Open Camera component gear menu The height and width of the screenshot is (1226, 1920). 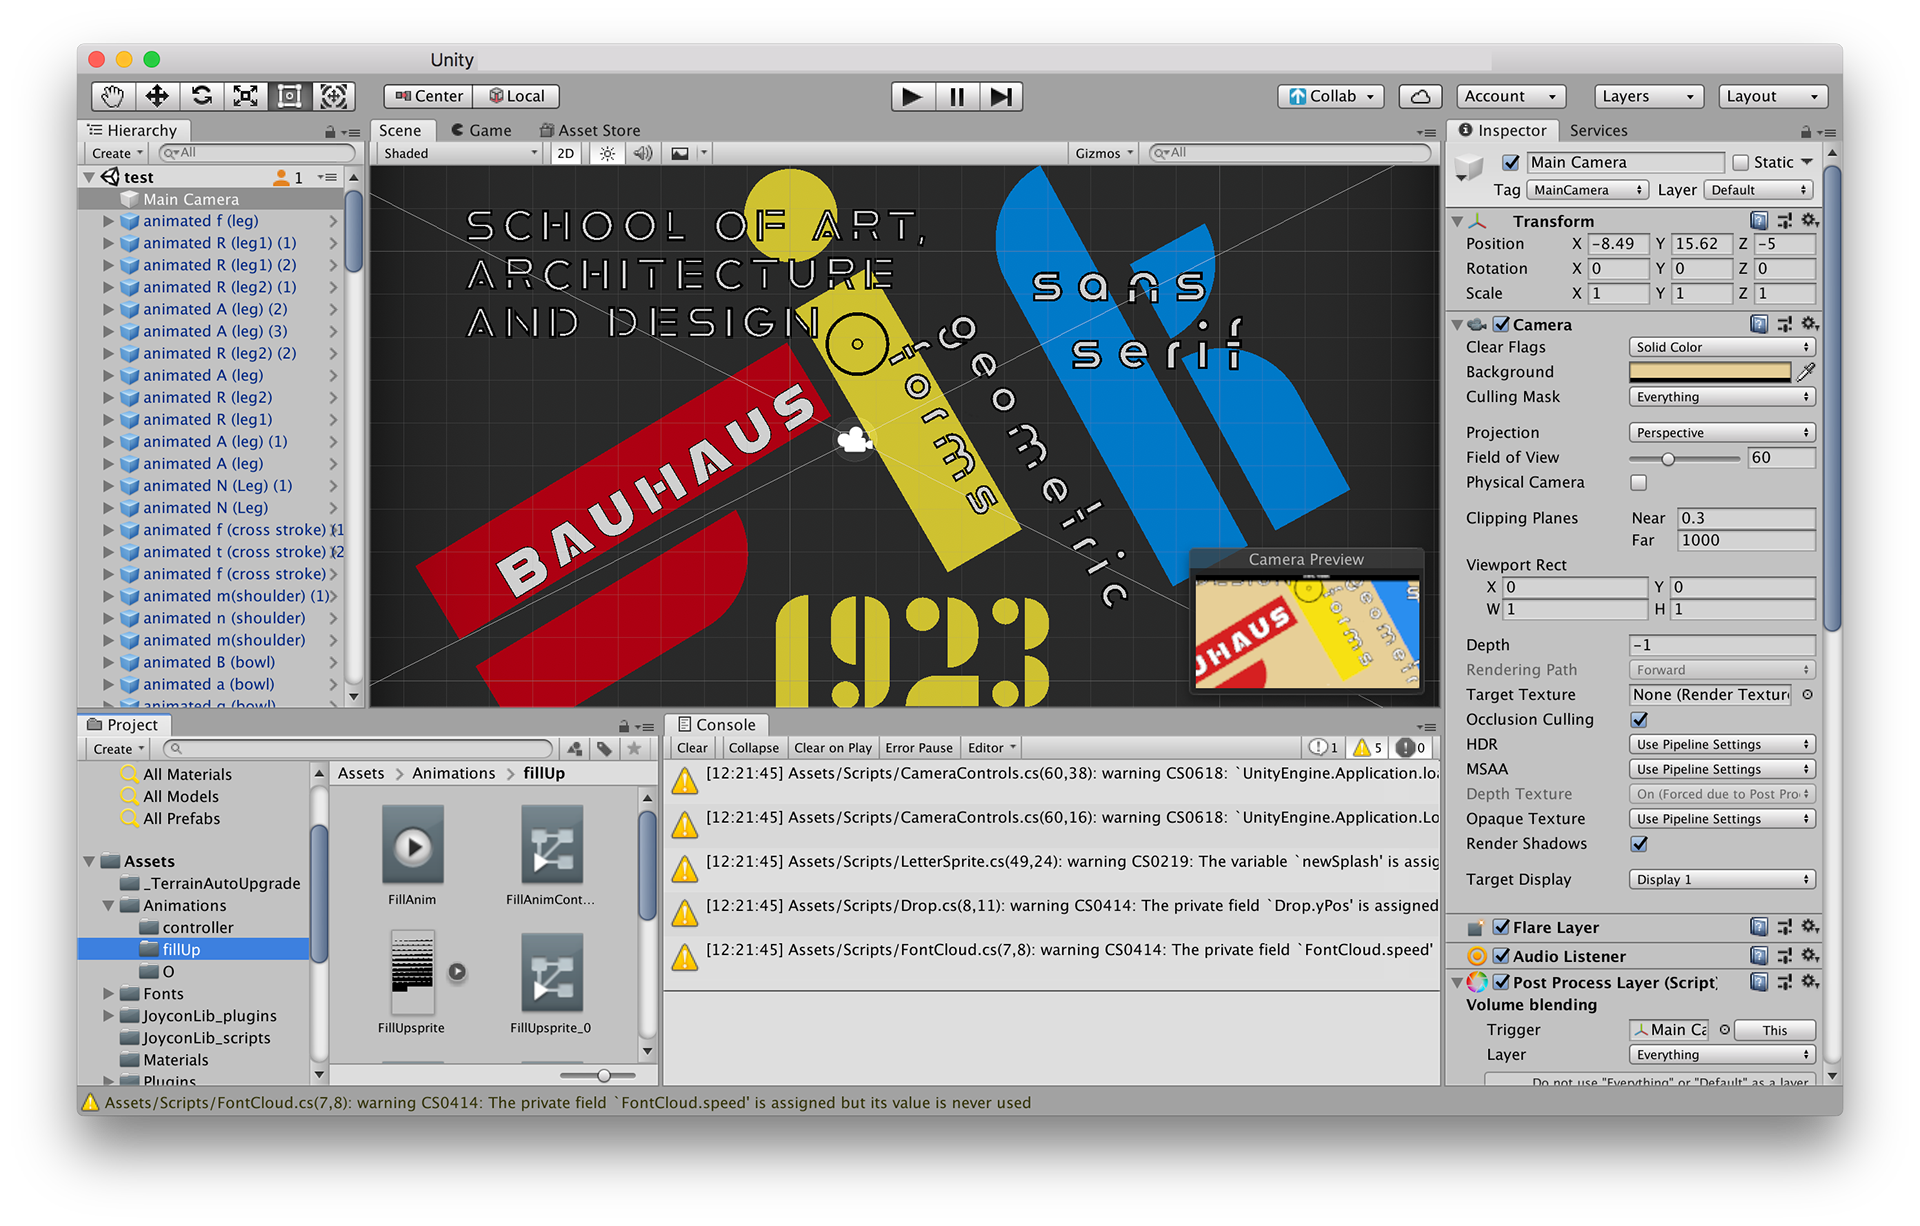(1809, 324)
